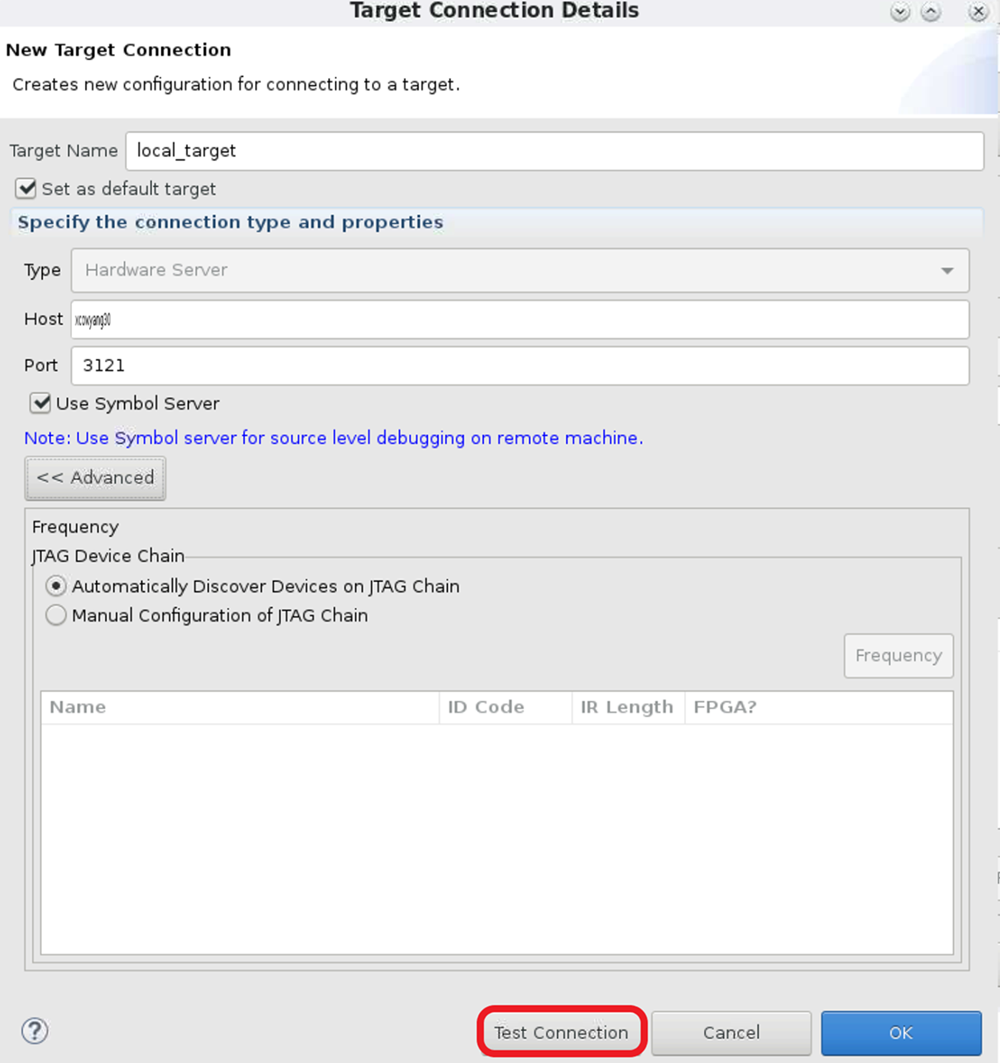The height and width of the screenshot is (1063, 1000).
Task: Disable the Use Symbol Server checkbox
Action: click(41, 403)
